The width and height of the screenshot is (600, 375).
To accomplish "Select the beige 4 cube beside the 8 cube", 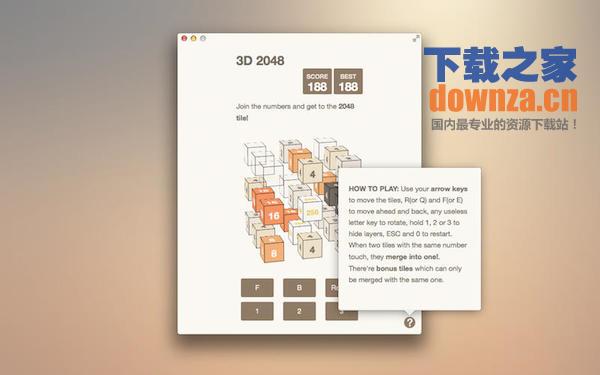I will point(310,246).
